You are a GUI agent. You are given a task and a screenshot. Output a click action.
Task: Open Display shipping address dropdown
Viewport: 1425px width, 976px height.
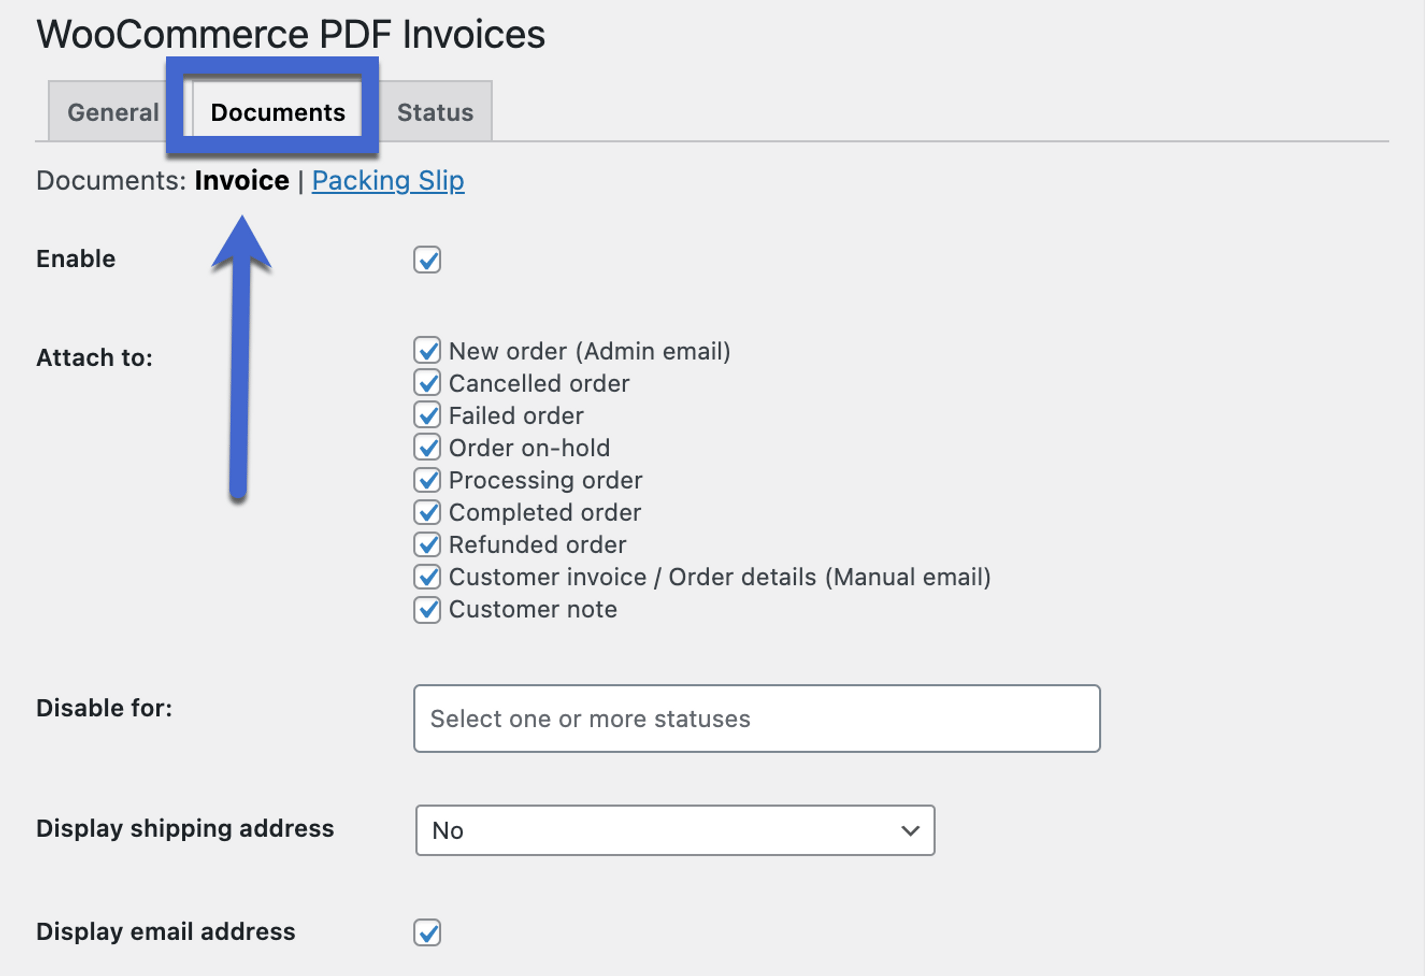point(675,830)
